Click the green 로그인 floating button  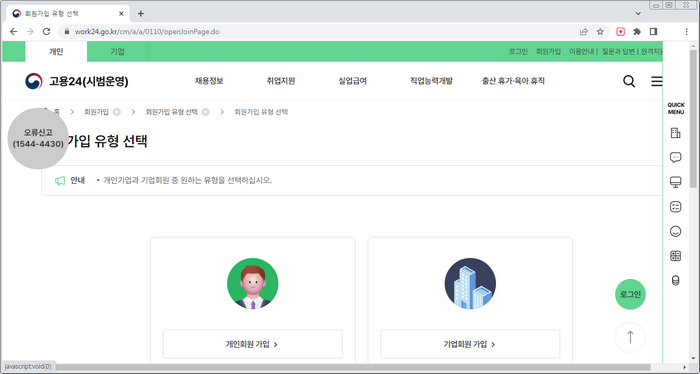coord(630,294)
